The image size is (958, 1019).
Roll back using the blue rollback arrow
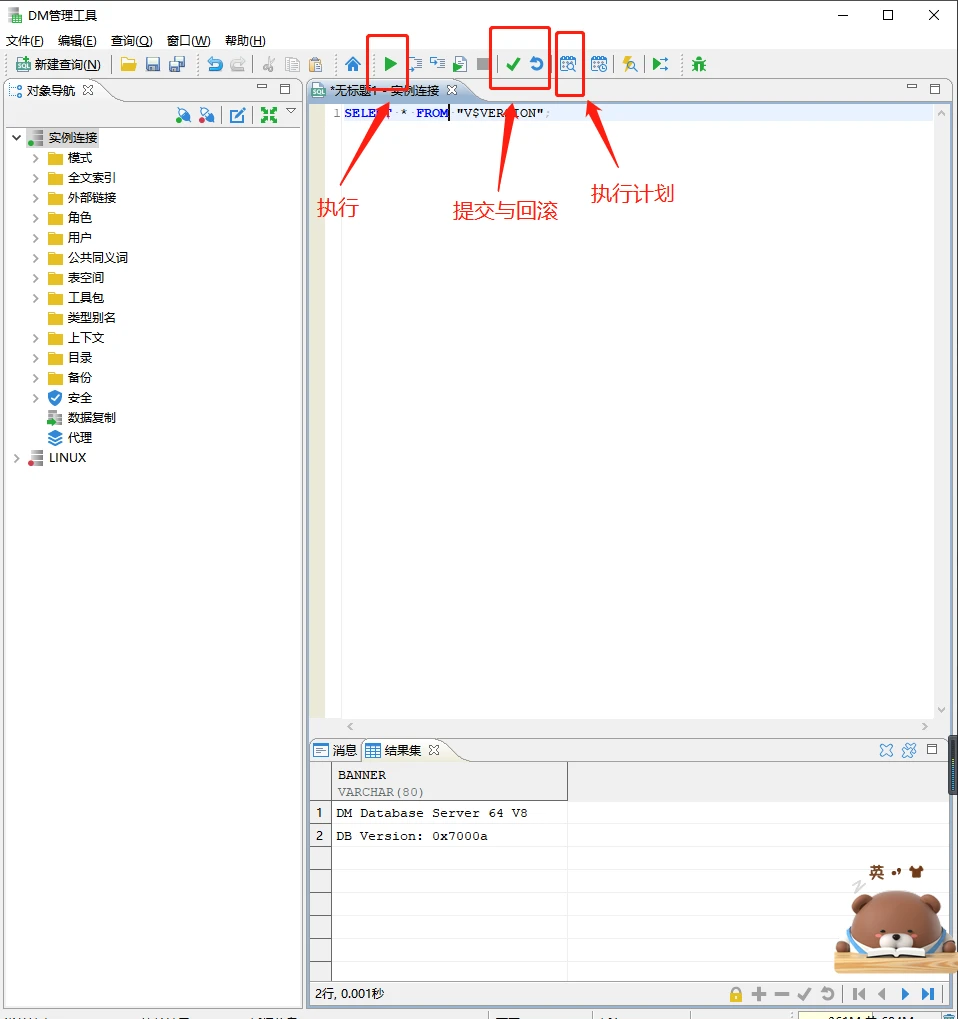pos(537,64)
